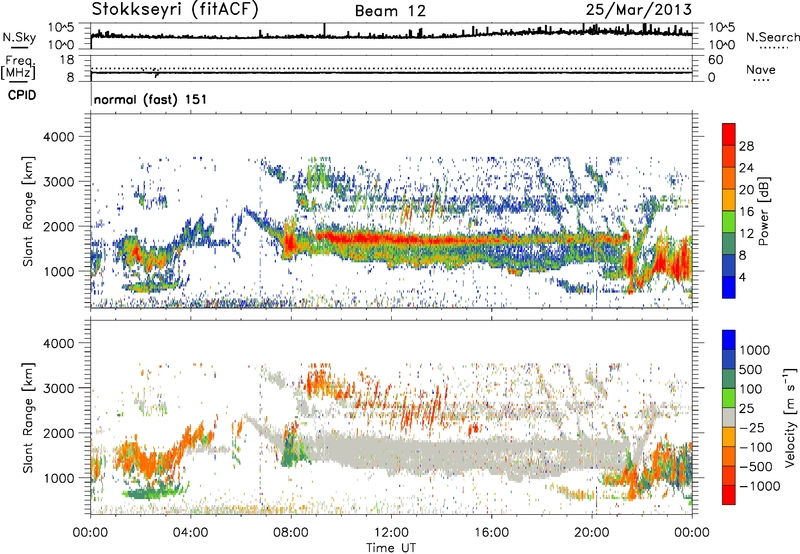Click the '3000' tick of the velocity panel
This screenshot has width=800, height=554.
pos(58,388)
